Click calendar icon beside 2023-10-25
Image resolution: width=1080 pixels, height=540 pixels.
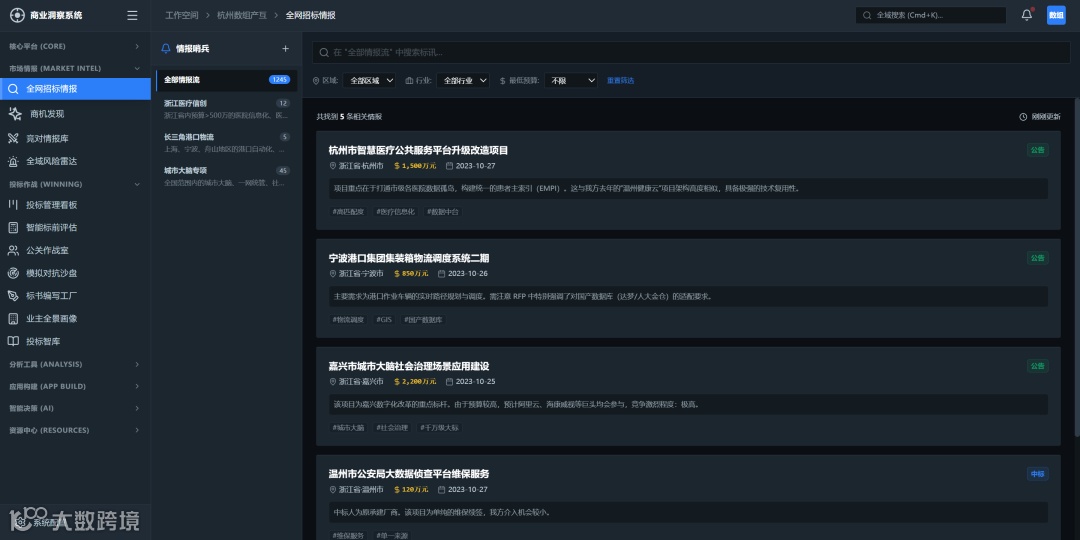(450, 382)
